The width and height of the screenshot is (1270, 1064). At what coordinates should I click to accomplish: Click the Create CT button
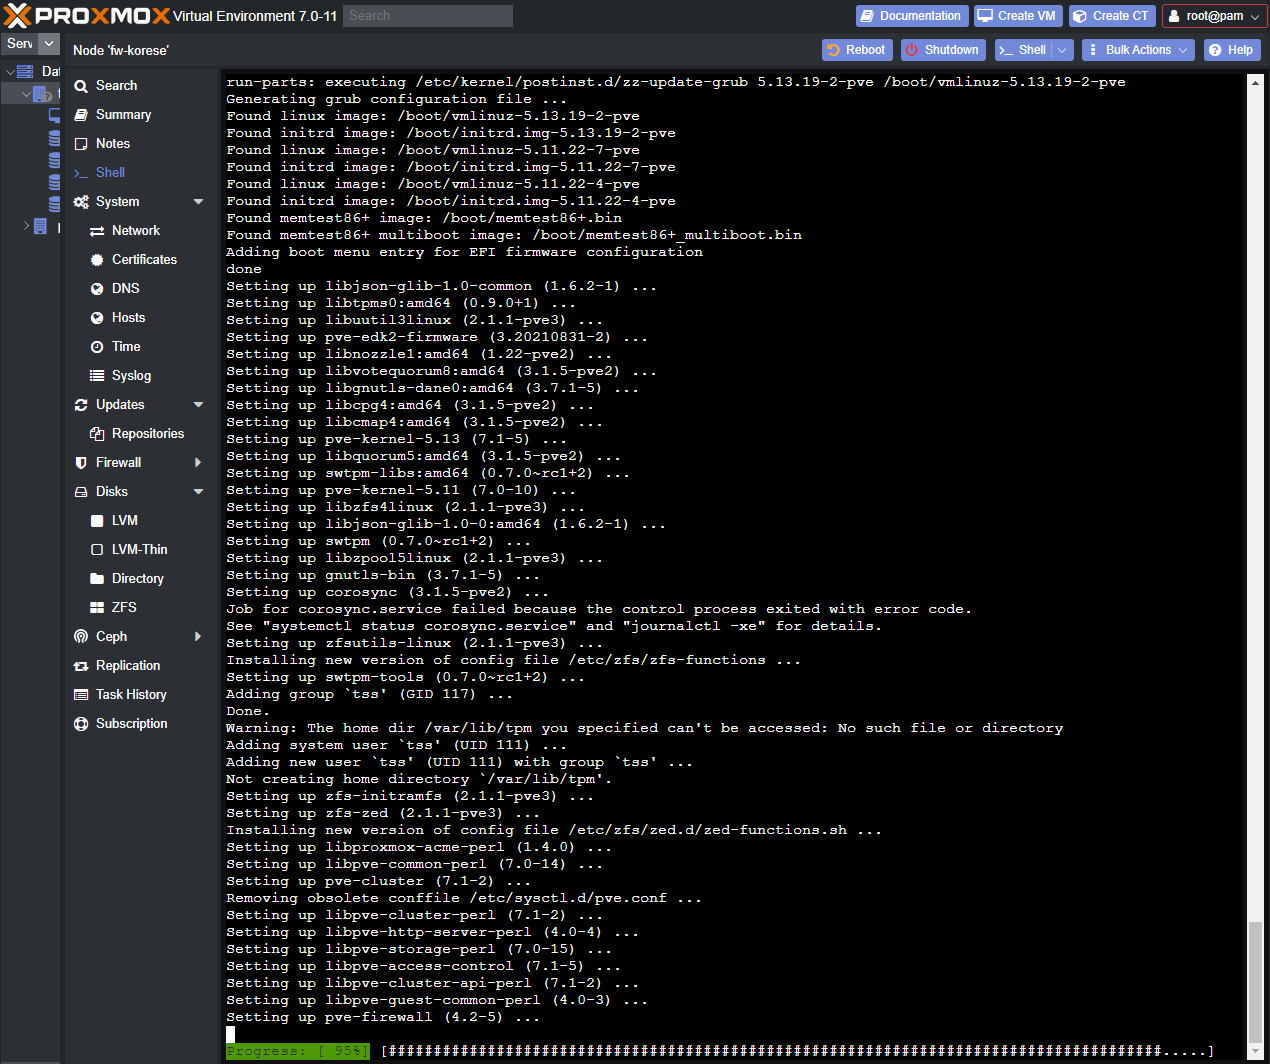1111,16
